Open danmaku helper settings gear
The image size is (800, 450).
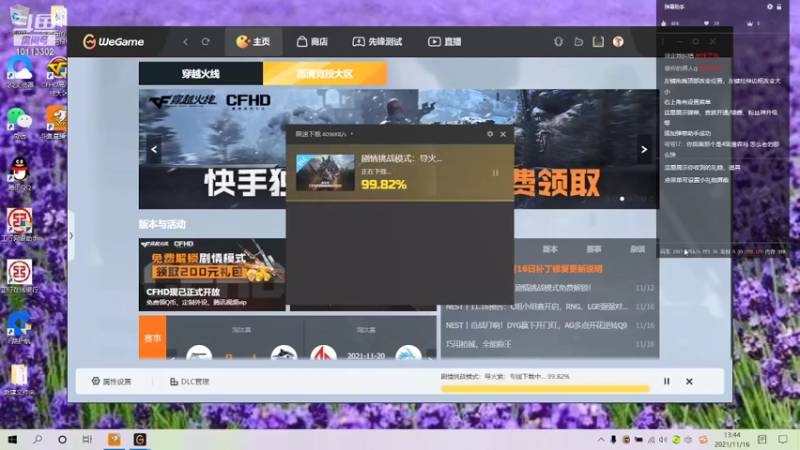tap(770, 7)
